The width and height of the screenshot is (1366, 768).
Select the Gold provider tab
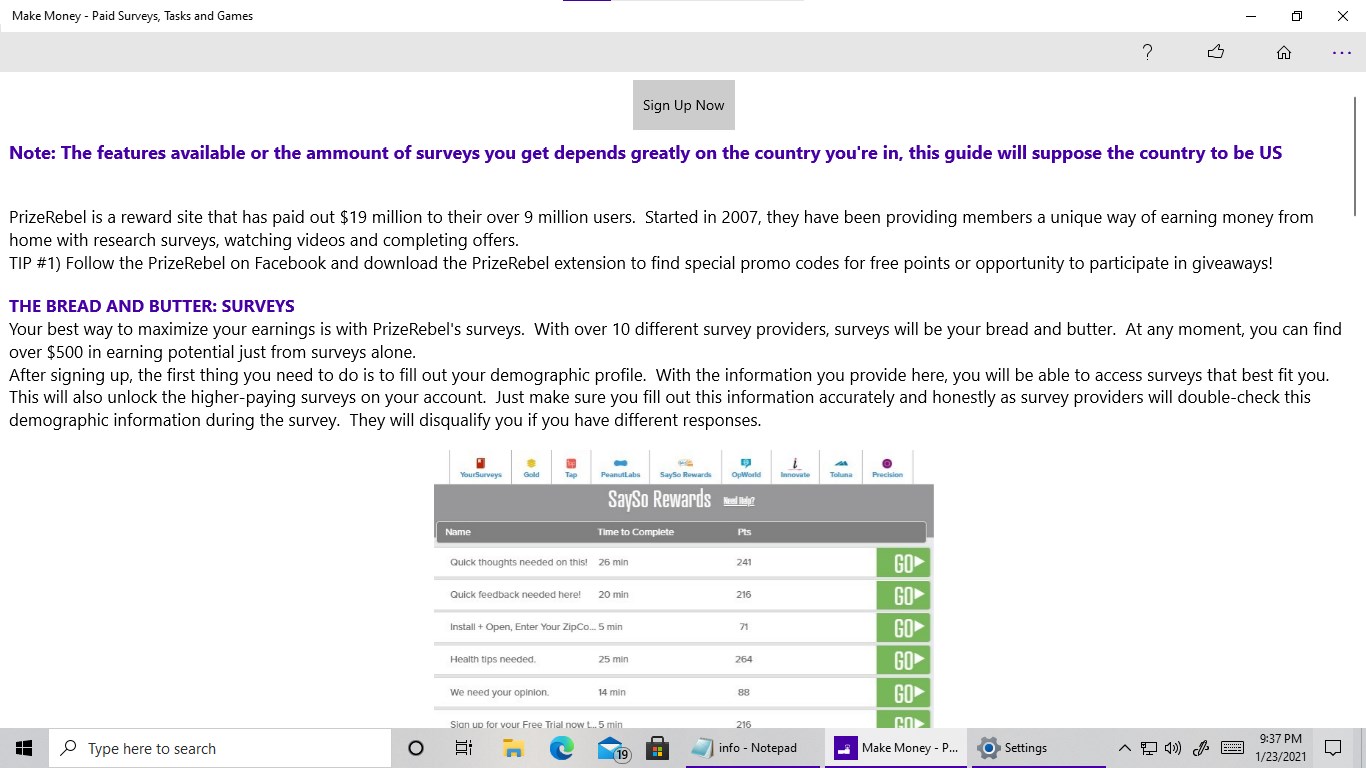point(531,467)
